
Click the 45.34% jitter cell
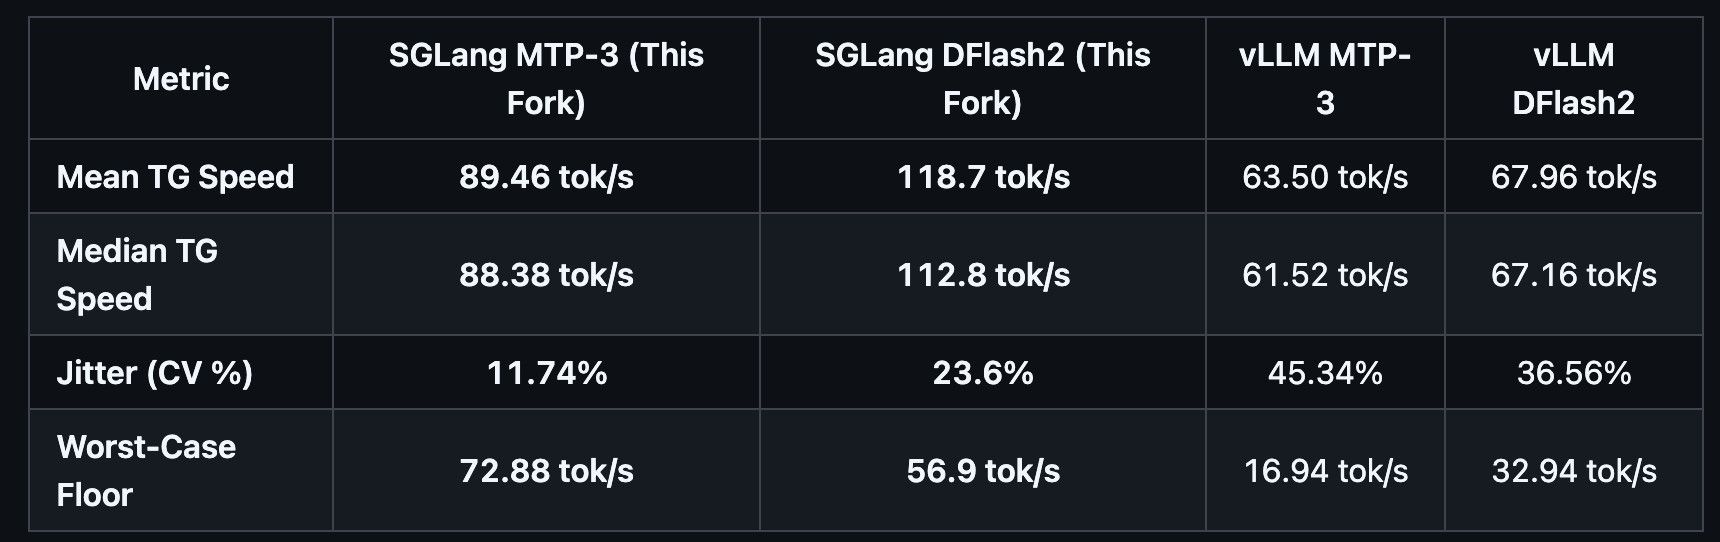pos(1325,373)
